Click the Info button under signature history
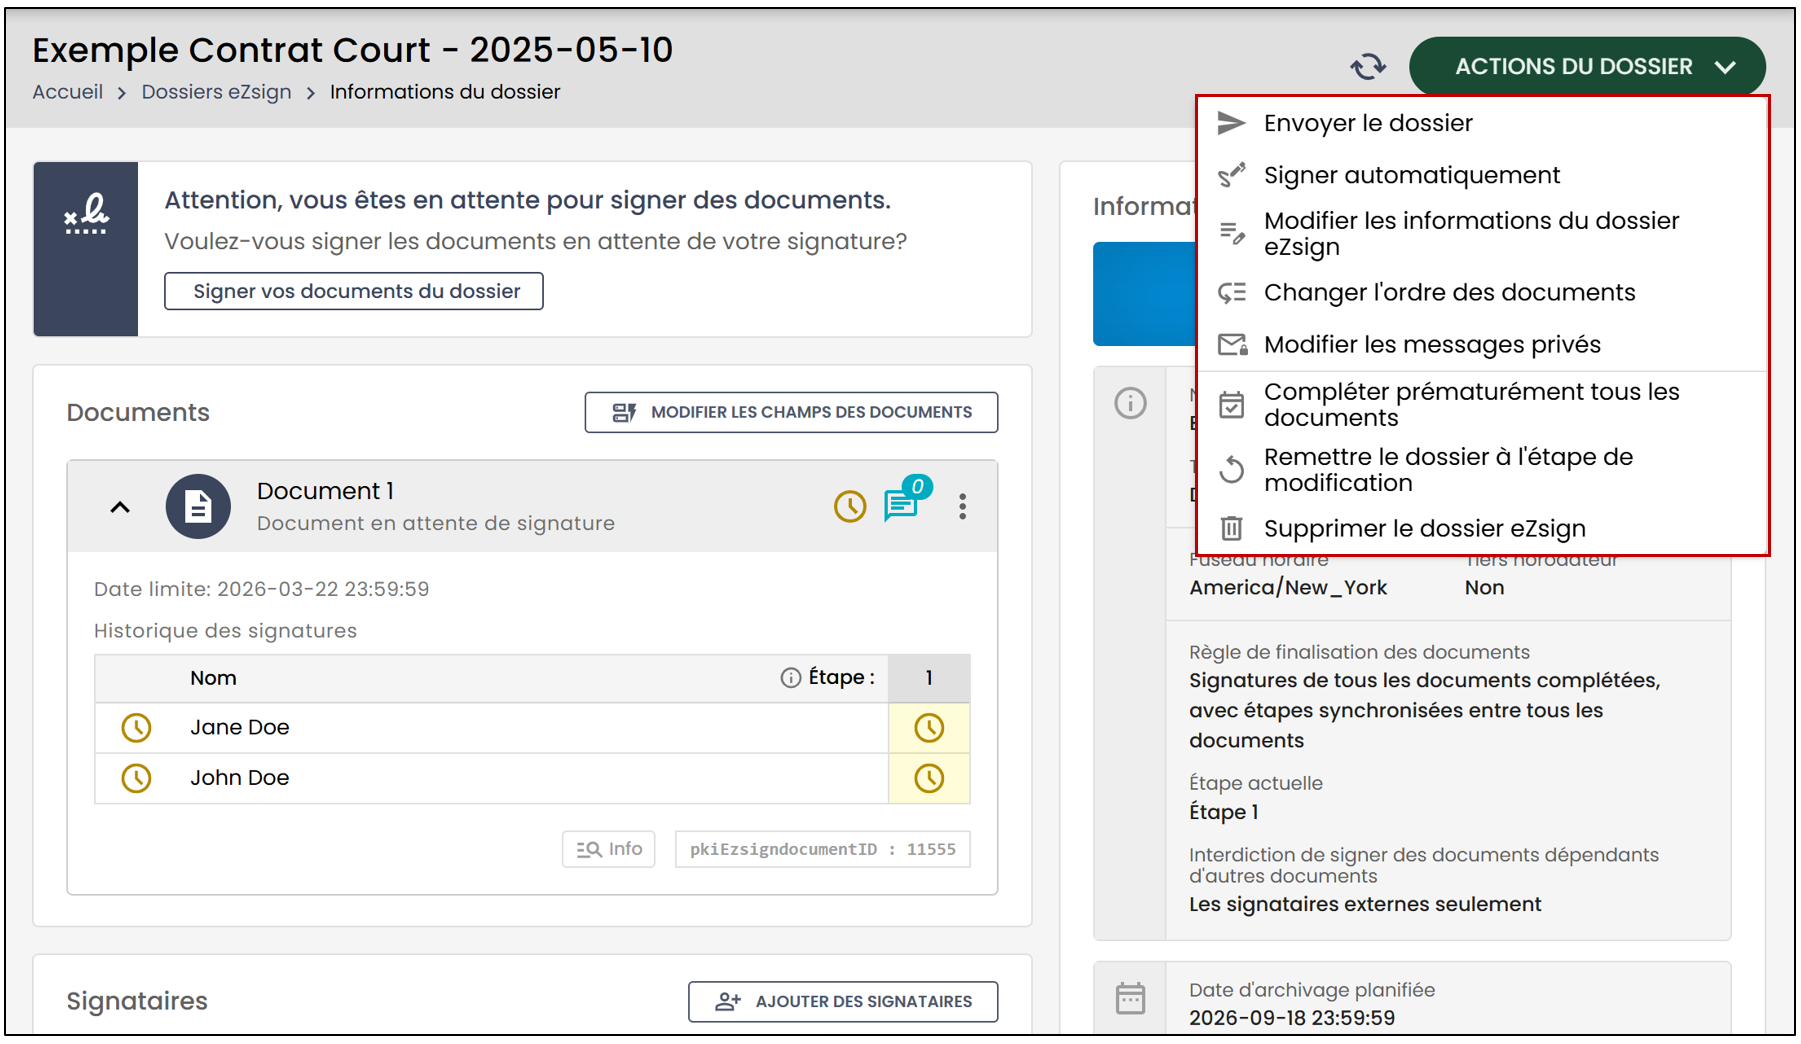Image resolution: width=1801 pixels, height=1044 pixels. pyautogui.click(x=608, y=849)
